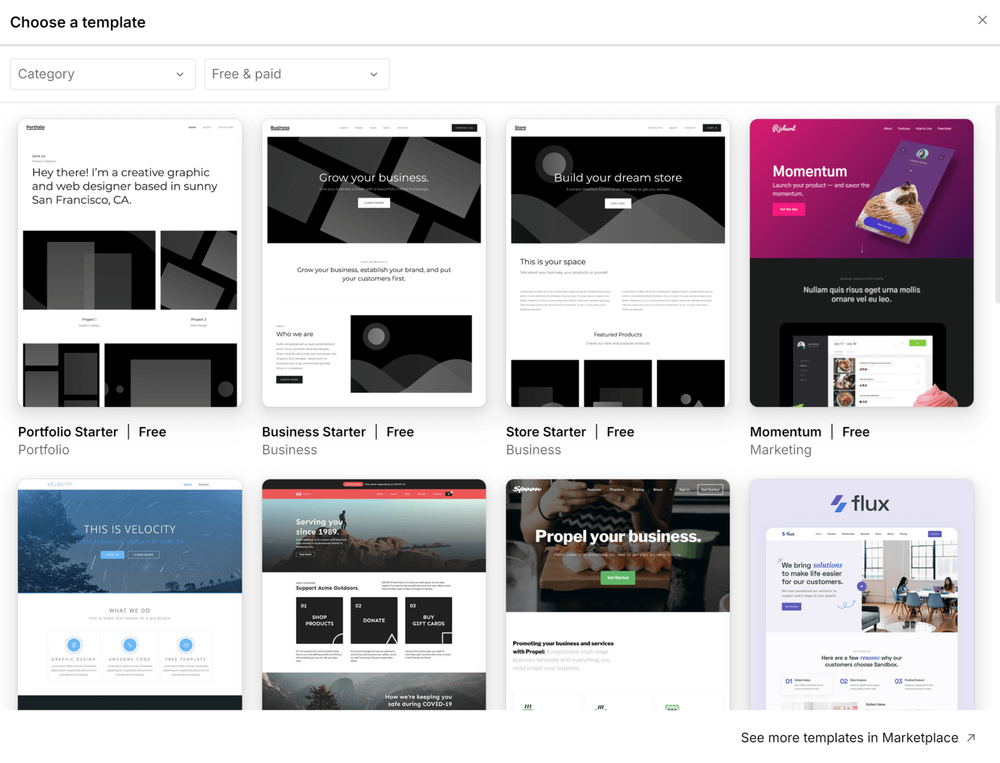Close the Choose a template dialog

click(982, 20)
